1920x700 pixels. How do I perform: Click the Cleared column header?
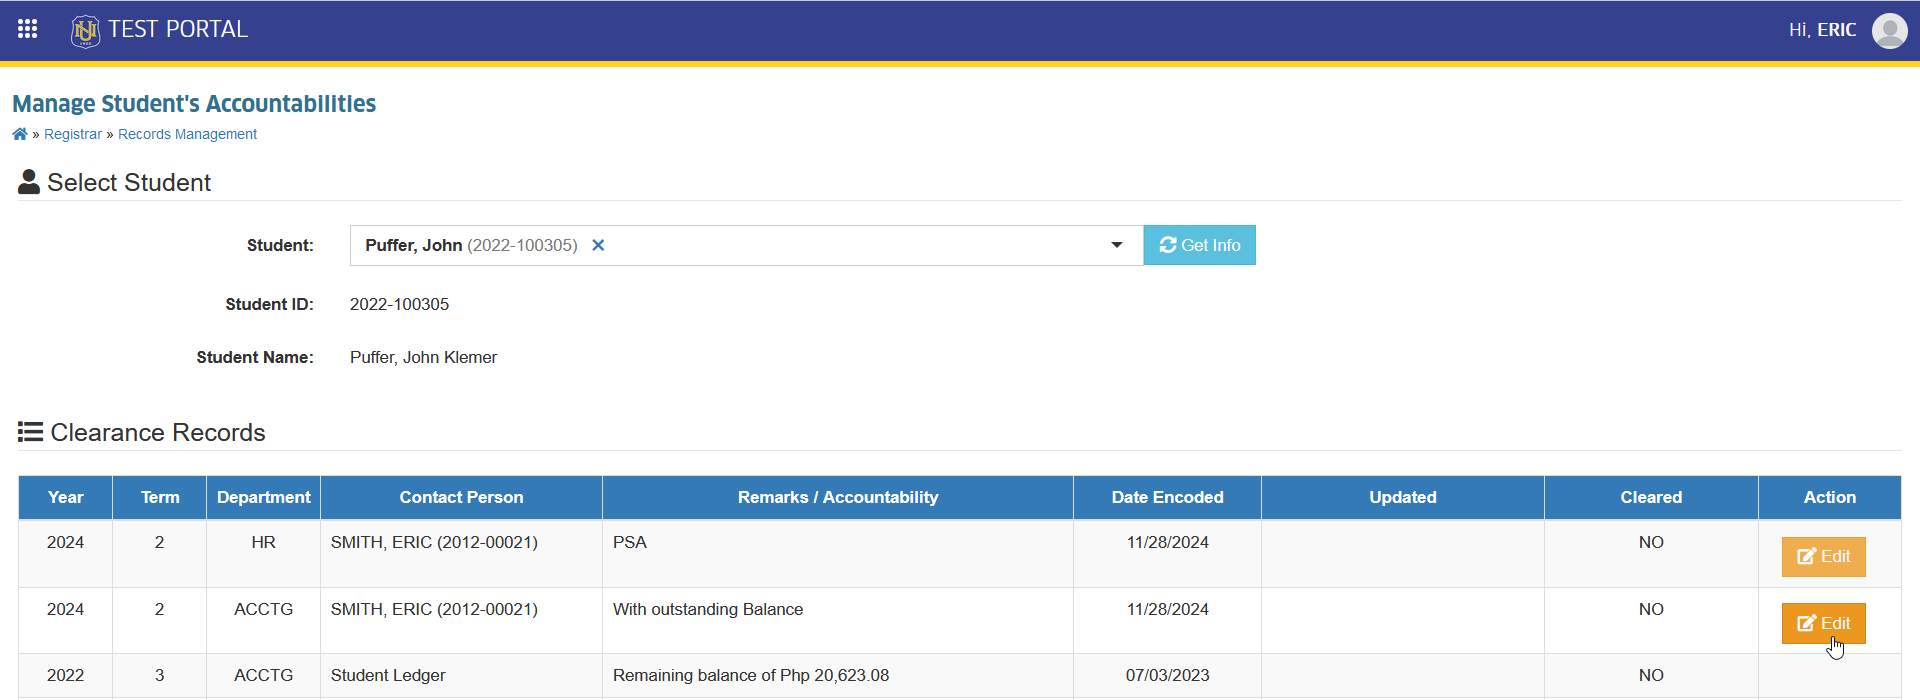click(1651, 497)
